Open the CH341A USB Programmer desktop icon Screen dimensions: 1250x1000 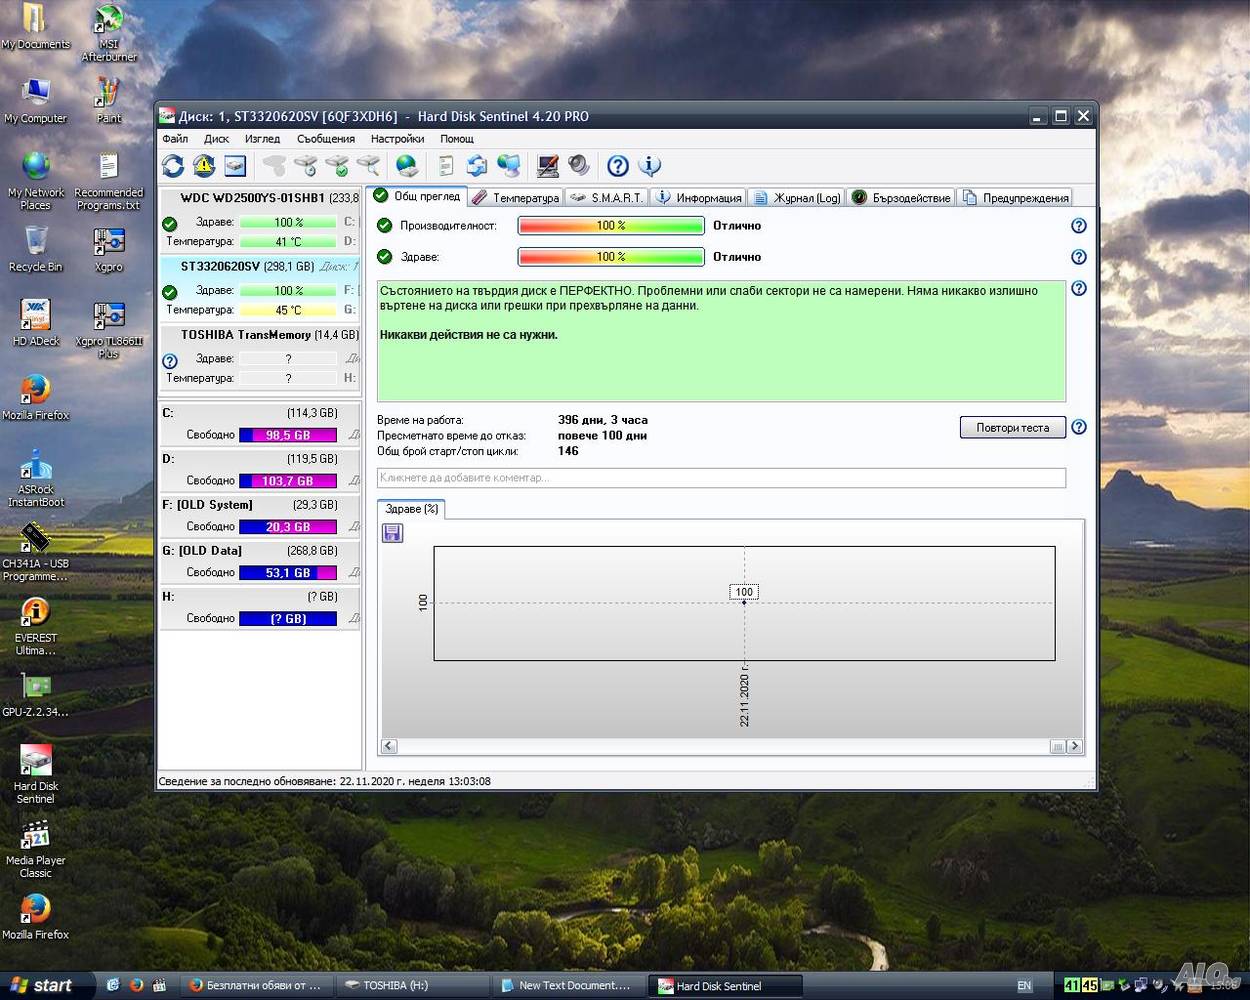point(35,552)
